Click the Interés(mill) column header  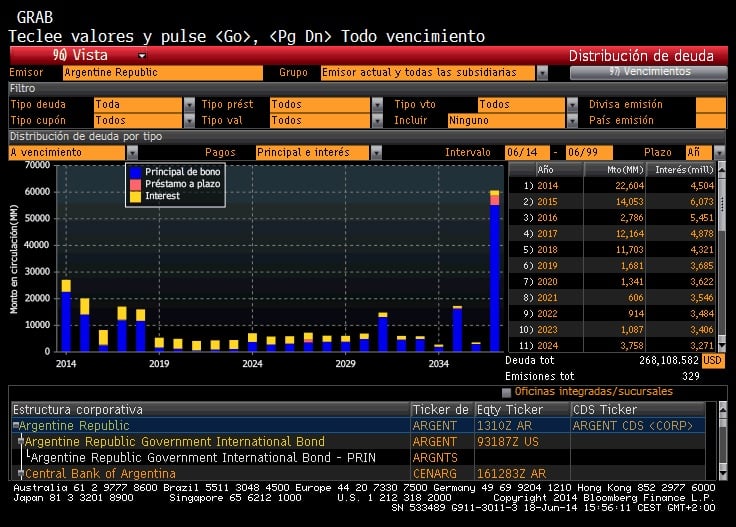tap(681, 170)
